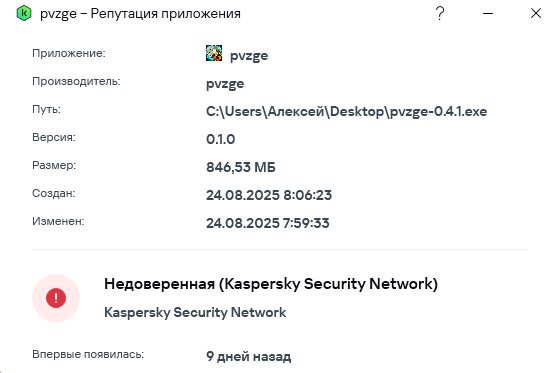Click the modified date 24.08.2025 7:59:33
This screenshot has height=373, width=557.
point(268,223)
